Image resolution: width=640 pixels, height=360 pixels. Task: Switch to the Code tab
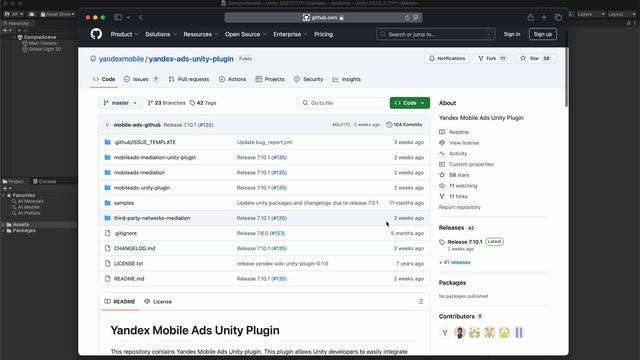(104, 79)
